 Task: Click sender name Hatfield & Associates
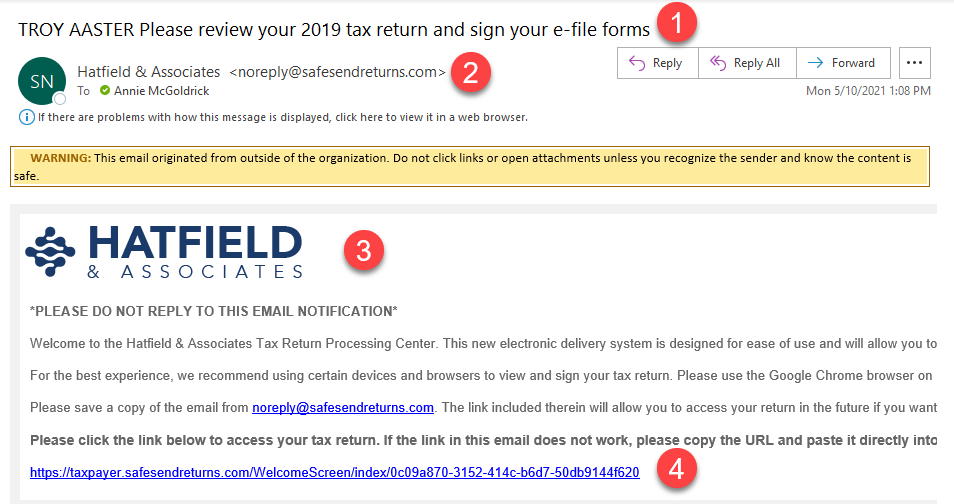pyautogui.click(x=148, y=72)
